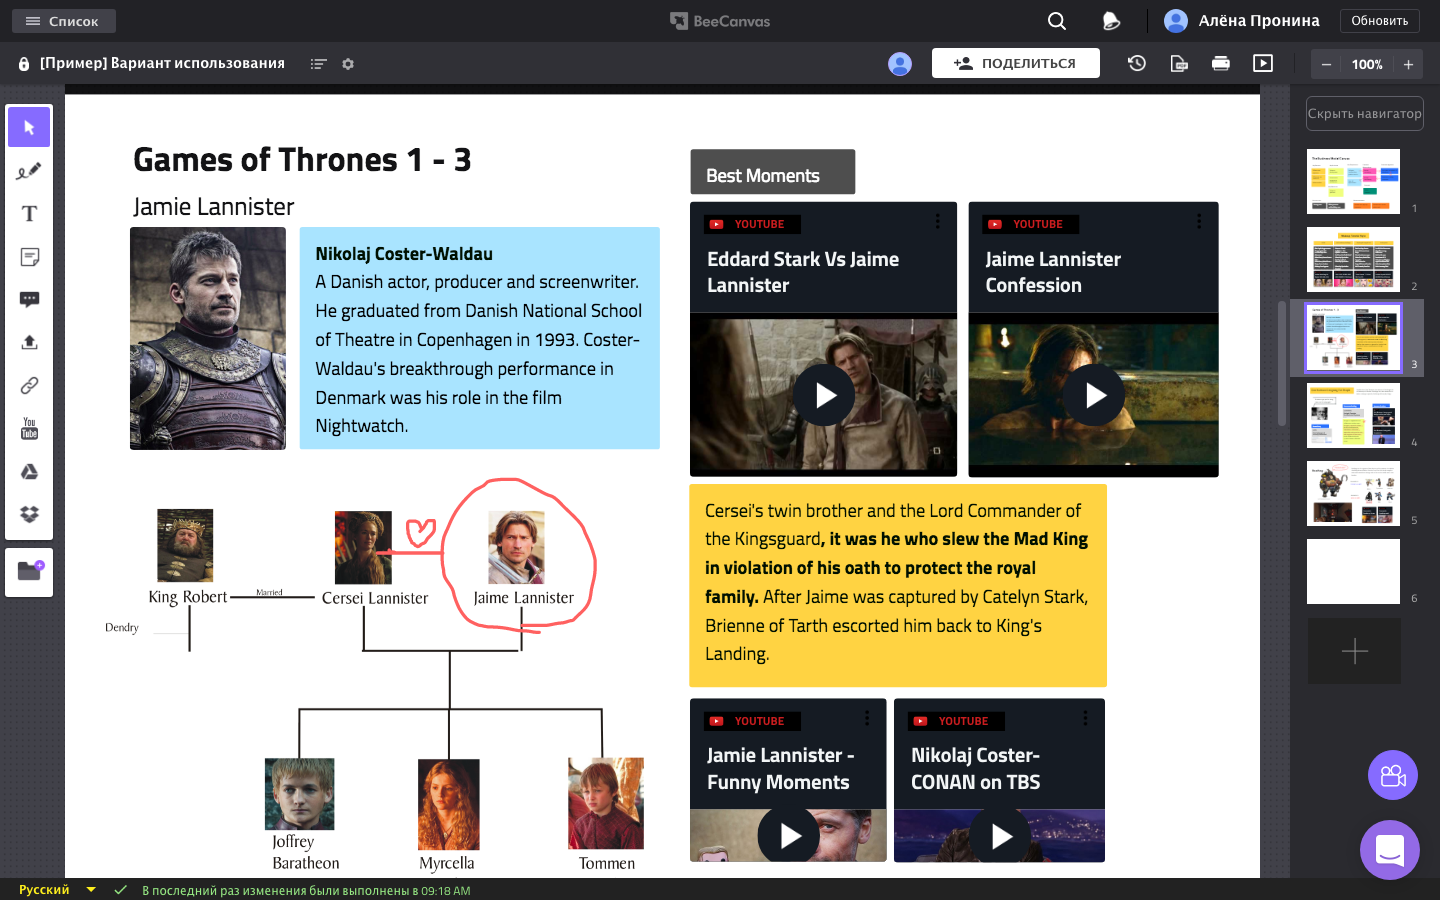Open the outline list icon near title
1440x900 pixels.
point(319,64)
